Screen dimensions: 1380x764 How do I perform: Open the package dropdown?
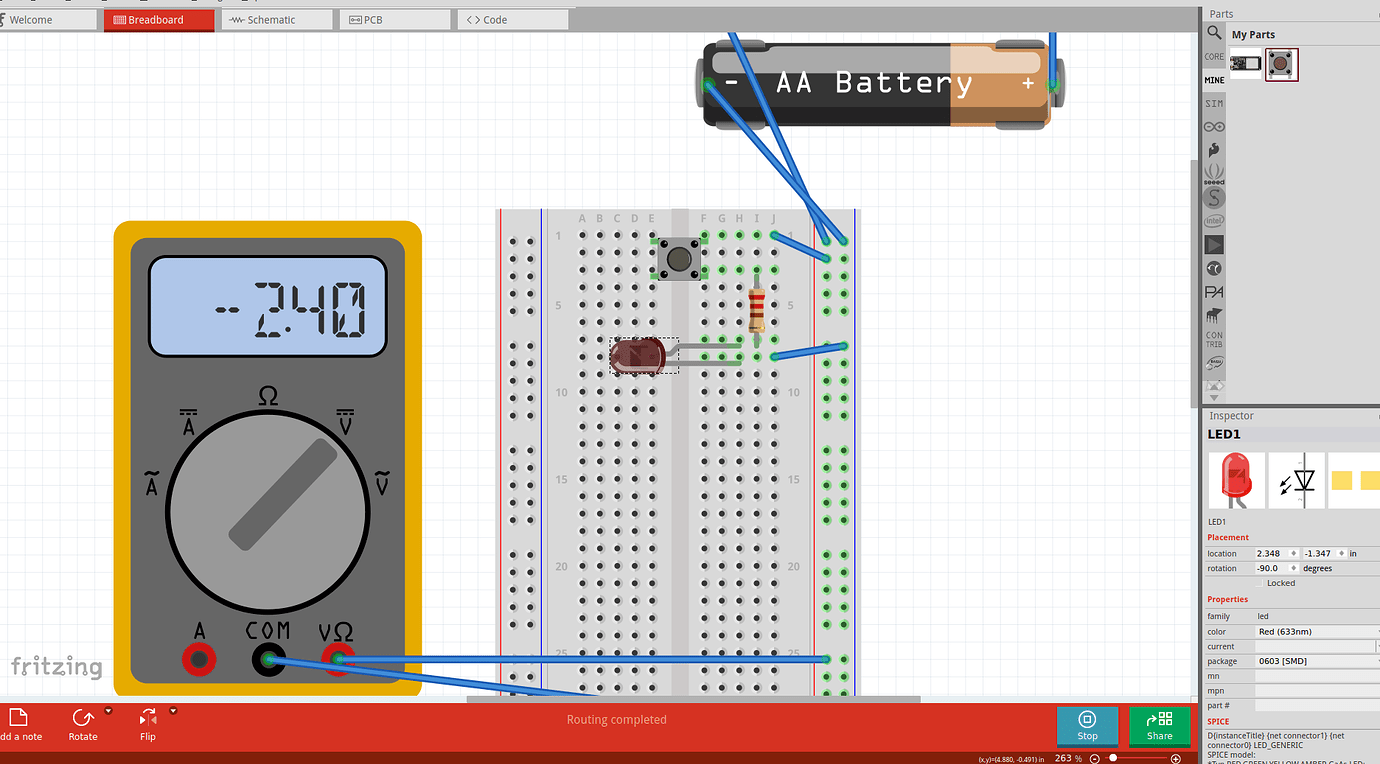1317,661
